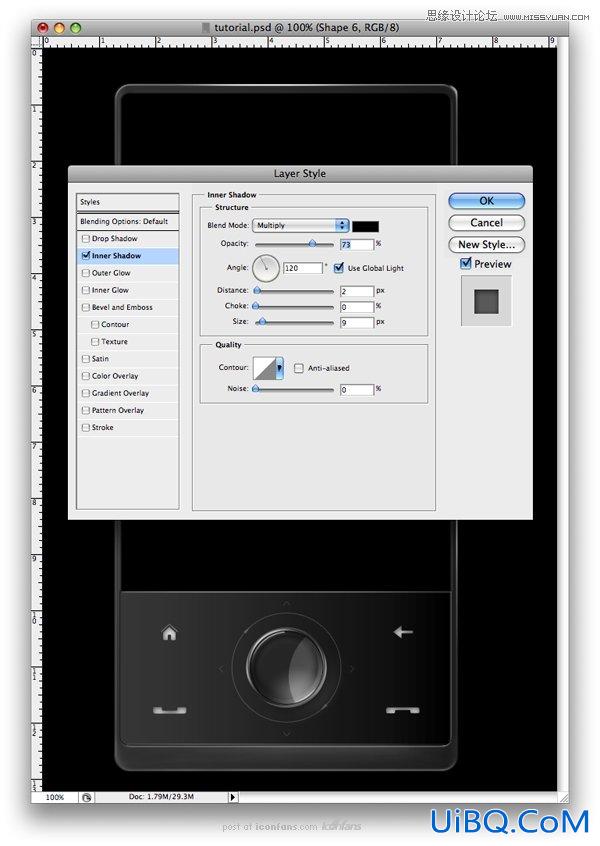This screenshot has height=846, width=600.
Task: Click the phone's center trackball button
Action: [287, 668]
